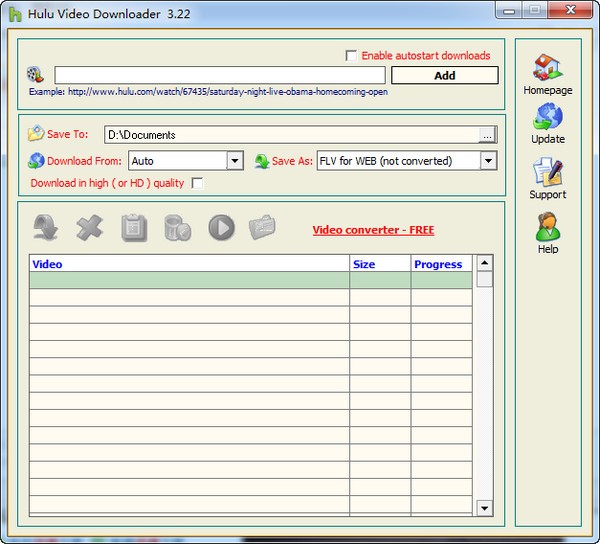This screenshot has width=600, height=544.
Task: Close the Hulu Video Downloader window
Action: (x=570, y=10)
